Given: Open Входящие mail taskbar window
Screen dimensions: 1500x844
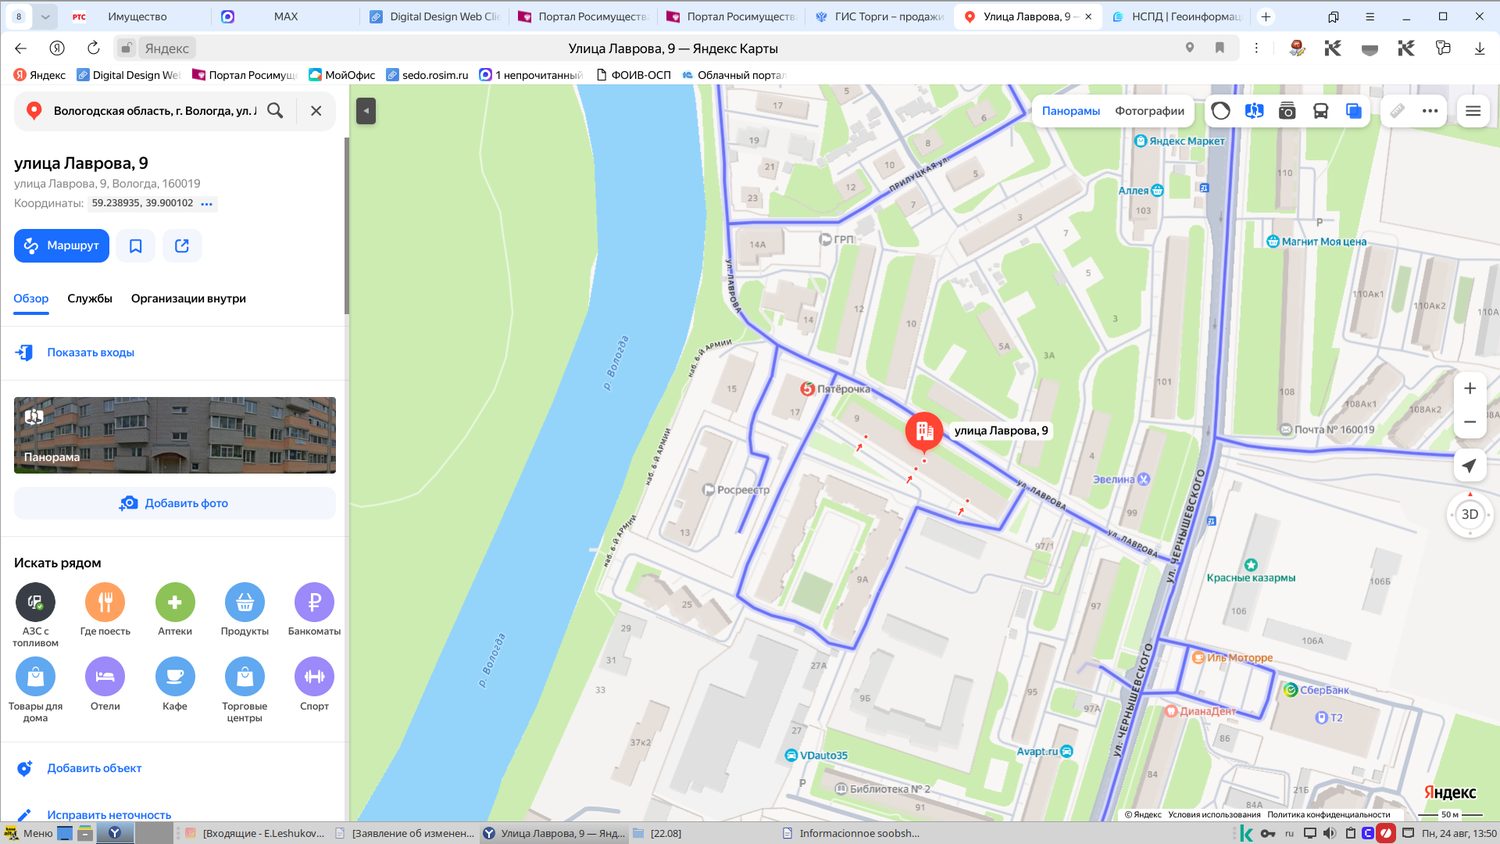Looking at the screenshot, I should [x=255, y=833].
